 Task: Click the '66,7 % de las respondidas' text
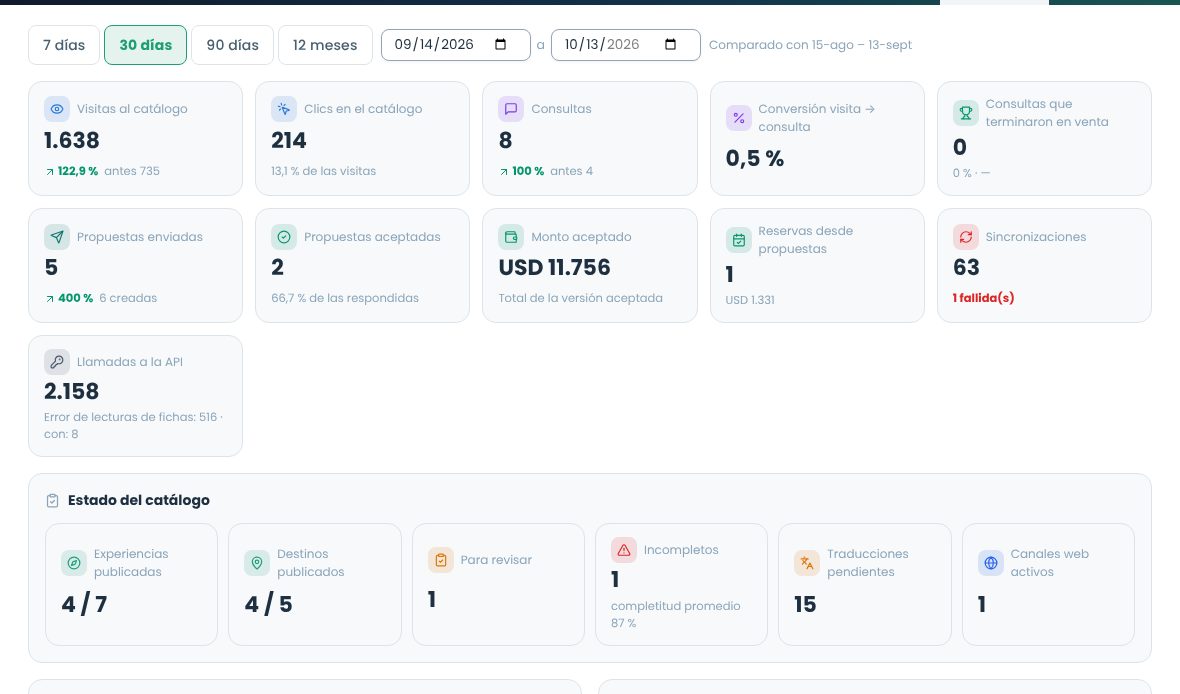pos(345,298)
